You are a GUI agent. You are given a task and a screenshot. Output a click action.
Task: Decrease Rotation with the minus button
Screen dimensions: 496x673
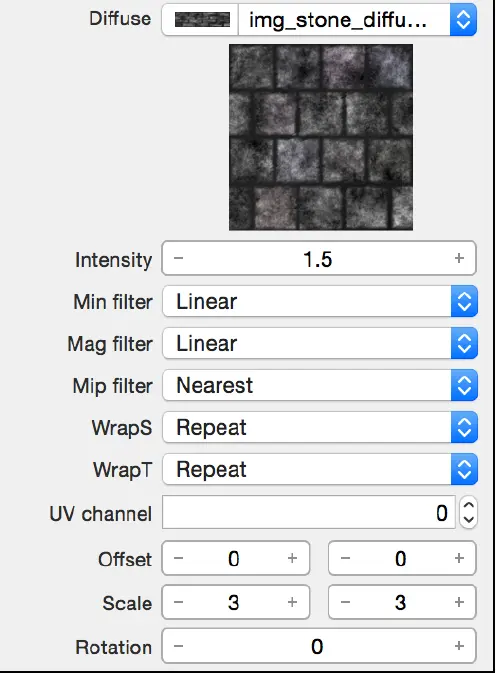point(178,646)
